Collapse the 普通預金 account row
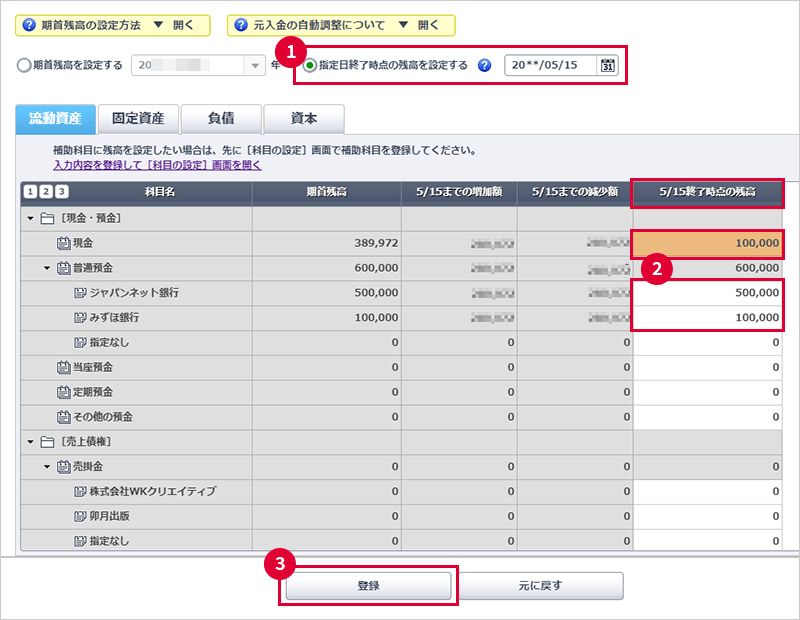 tap(46, 268)
